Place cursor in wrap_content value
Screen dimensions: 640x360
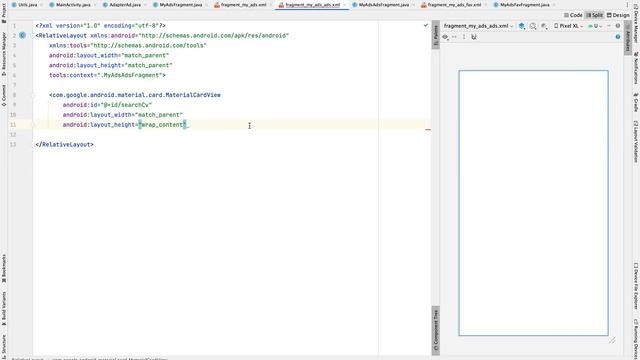click(x=162, y=125)
